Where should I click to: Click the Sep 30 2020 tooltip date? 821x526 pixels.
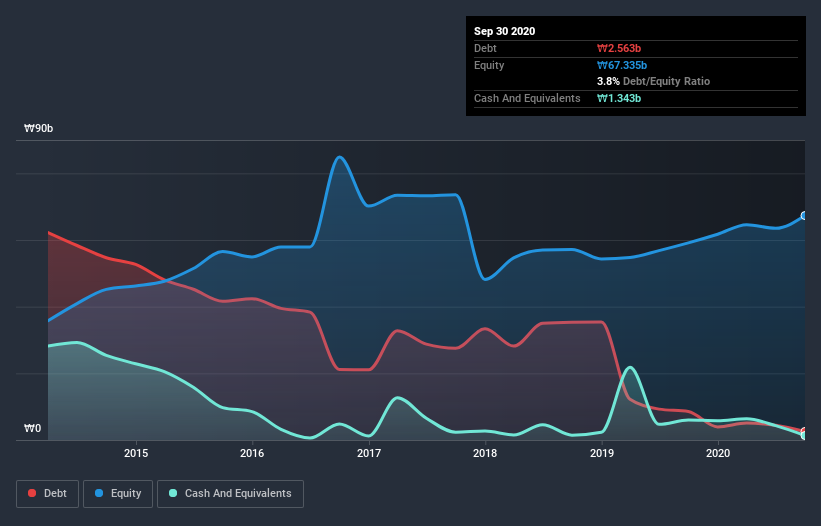[504, 31]
